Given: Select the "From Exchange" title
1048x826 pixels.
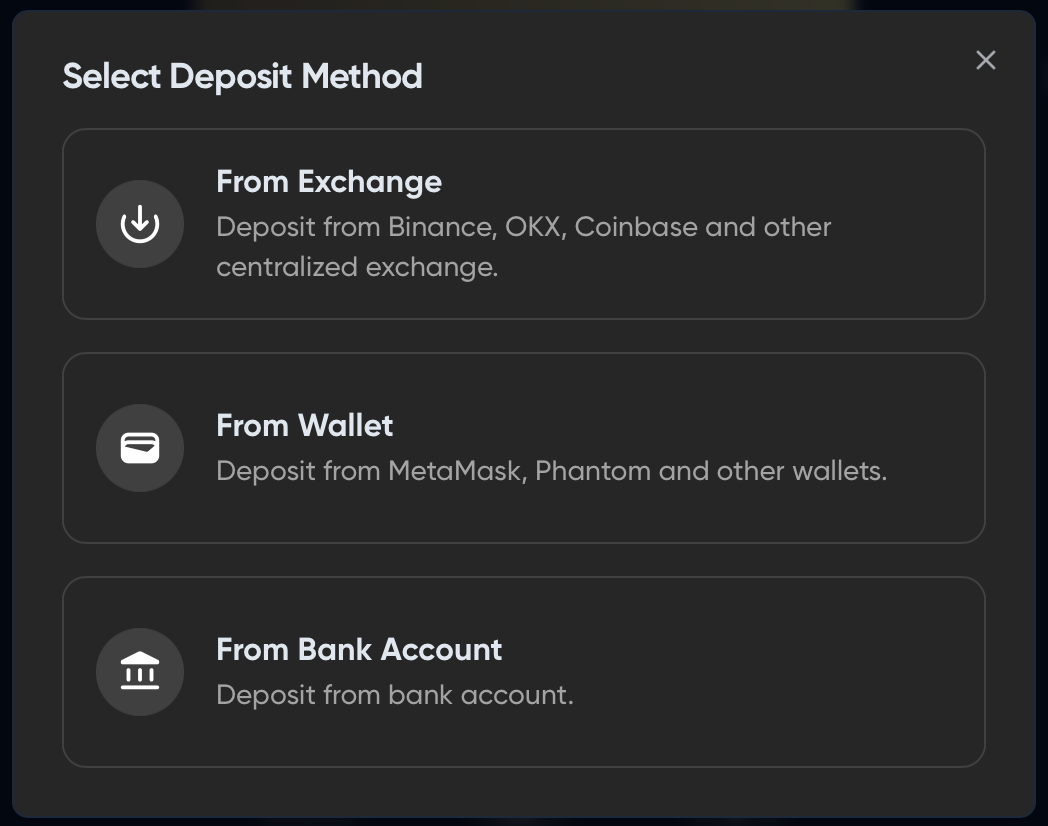Looking at the screenshot, I should tap(329, 182).
